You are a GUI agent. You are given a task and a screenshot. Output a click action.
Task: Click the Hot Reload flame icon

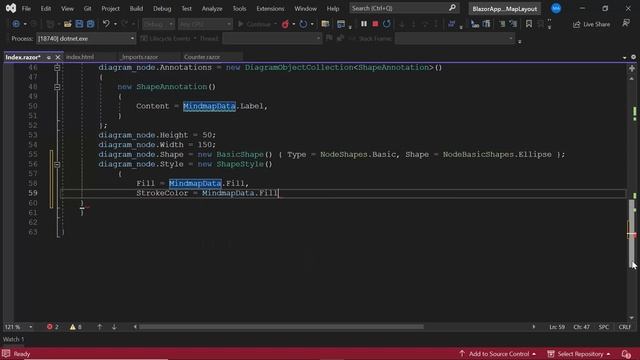pos(285,24)
